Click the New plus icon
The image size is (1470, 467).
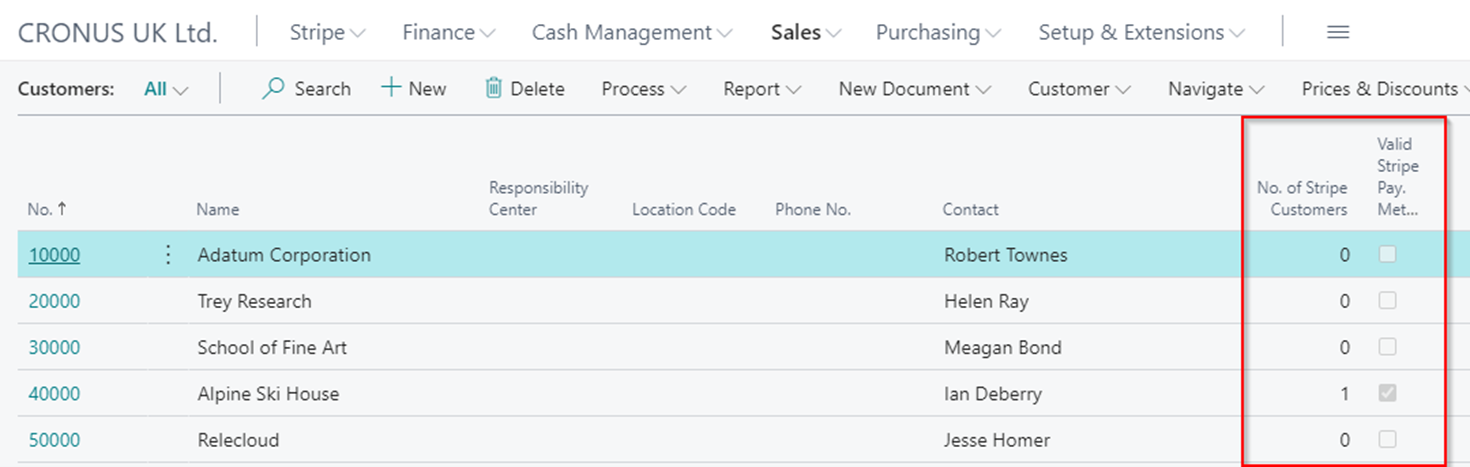(391, 89)
